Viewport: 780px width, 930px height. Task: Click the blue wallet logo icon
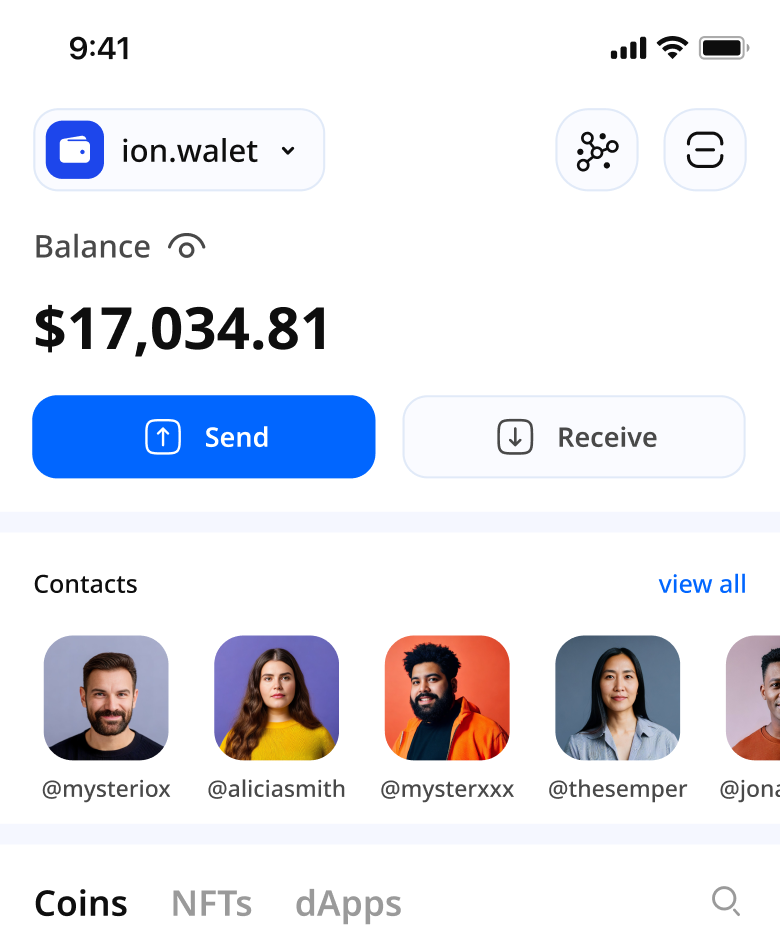tap(75, 150)
